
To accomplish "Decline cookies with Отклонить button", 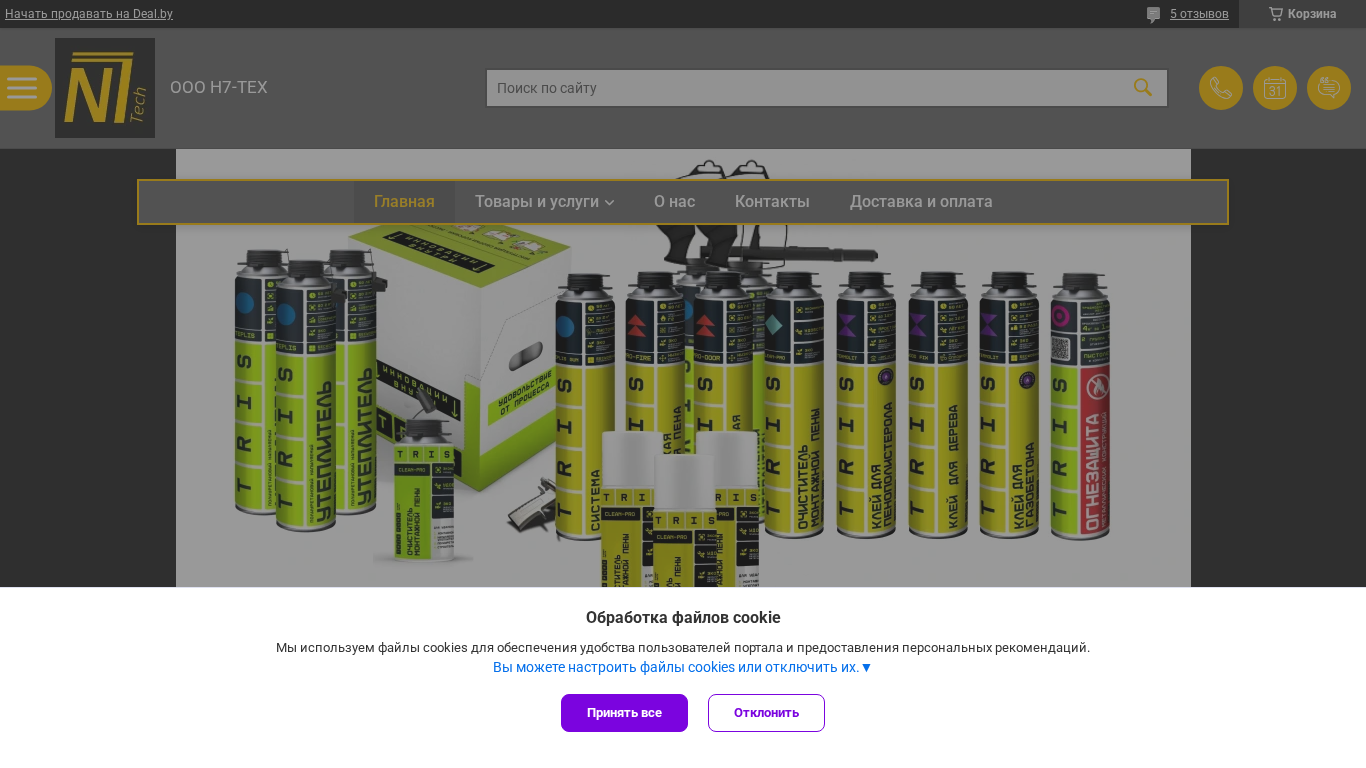I will tap(766, 713).
